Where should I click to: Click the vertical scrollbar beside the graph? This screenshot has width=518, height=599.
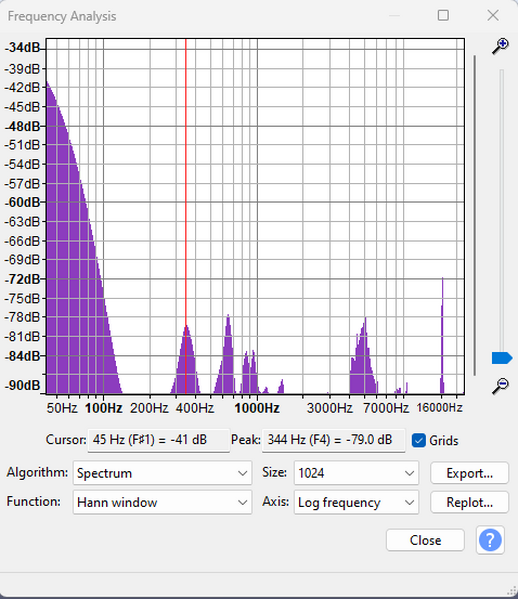474,216
